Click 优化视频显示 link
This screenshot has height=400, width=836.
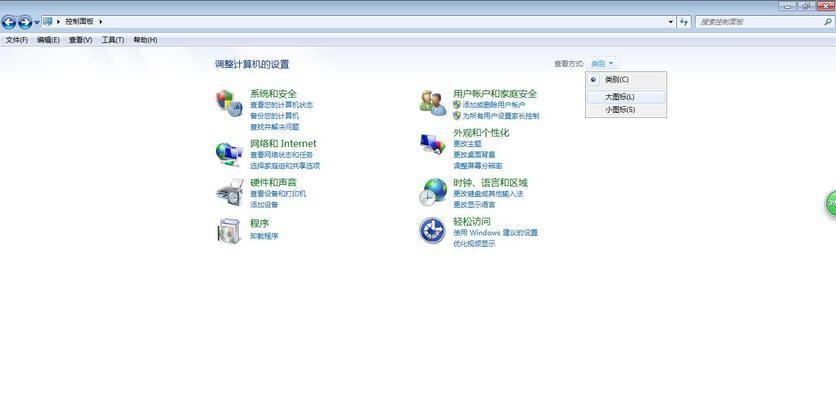click(x=474, y=244)
